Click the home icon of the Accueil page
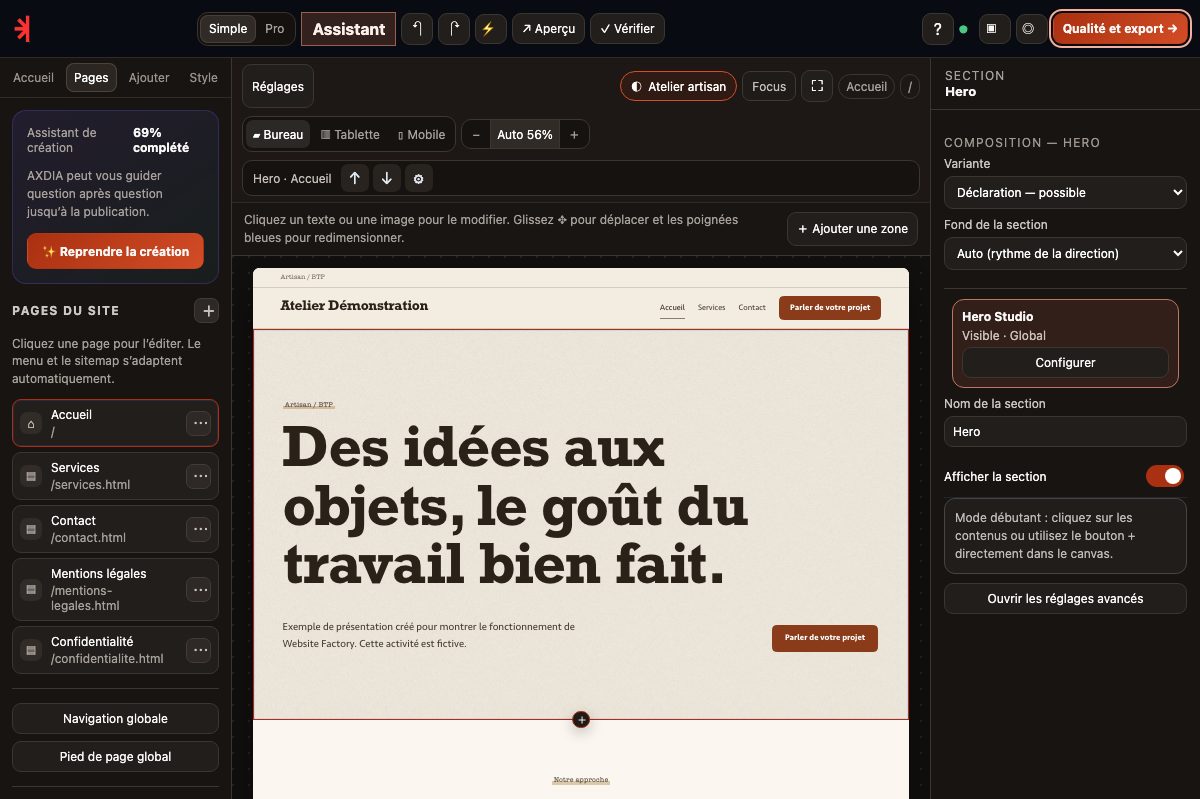 pos(31,424)
